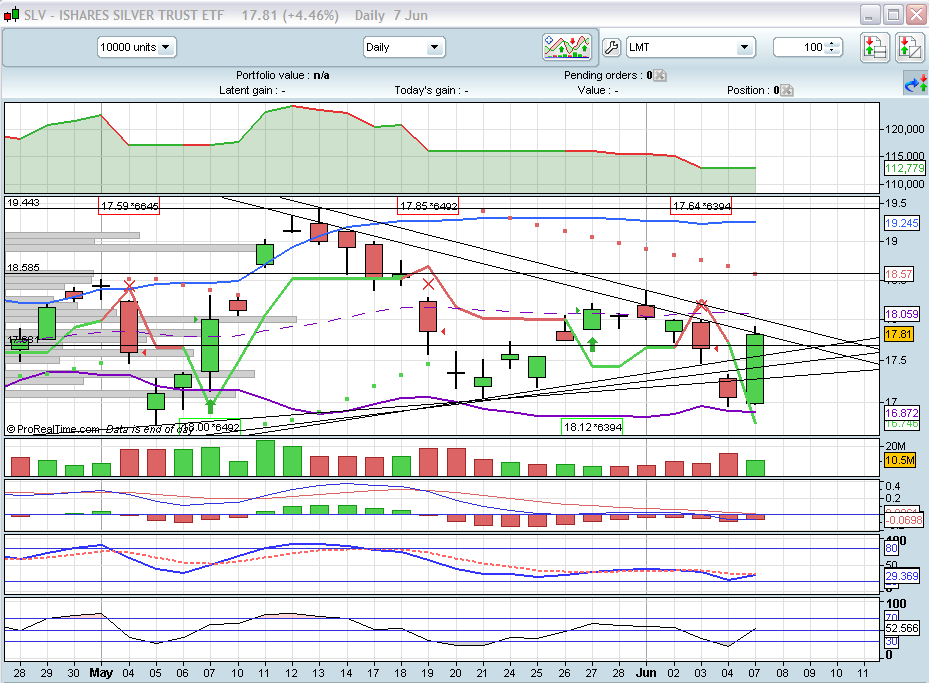Decrease the quantity 100 with down stepper
Viewport: 929px width, 683px height.
click(832, 51)
